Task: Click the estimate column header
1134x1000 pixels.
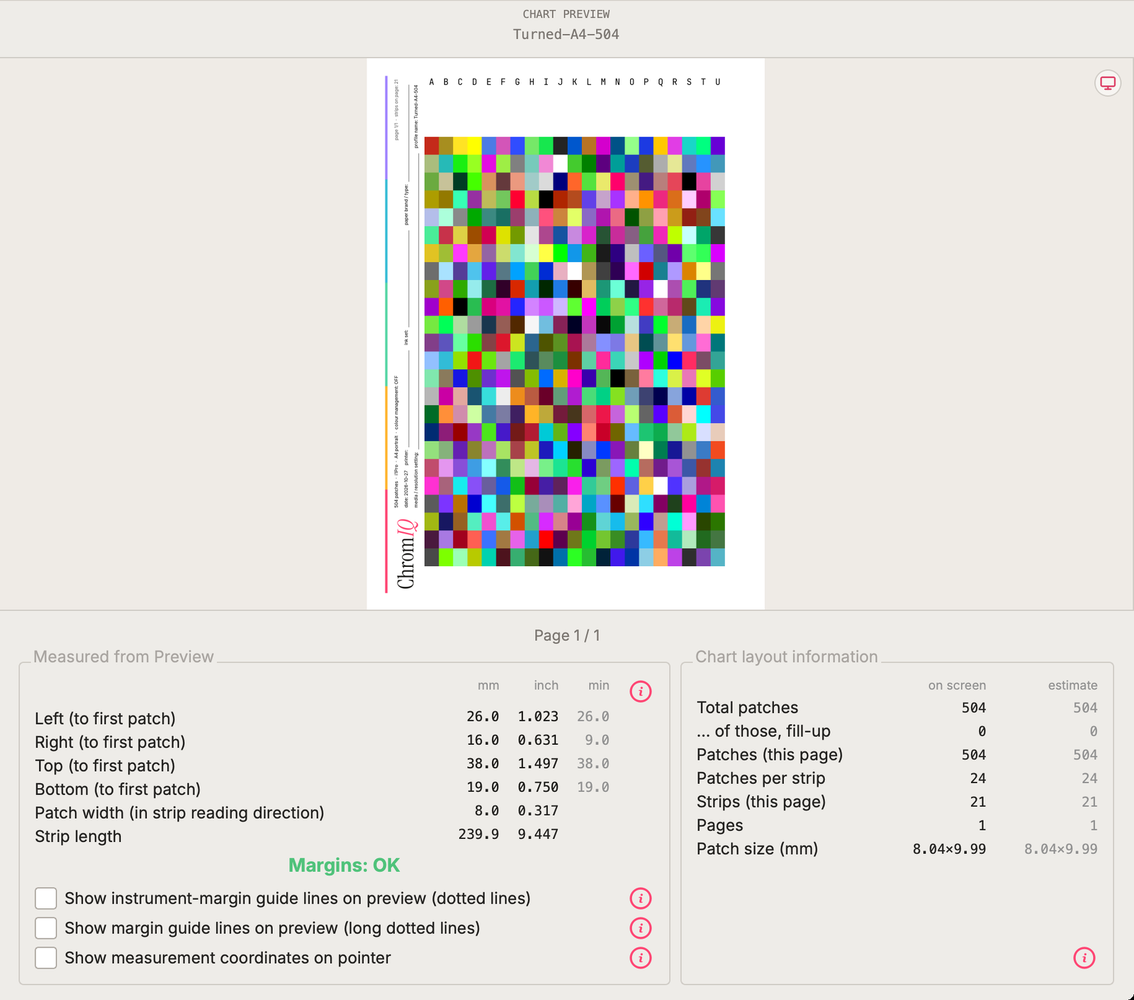Action: pyautogui.click(x=1073, y=685)
